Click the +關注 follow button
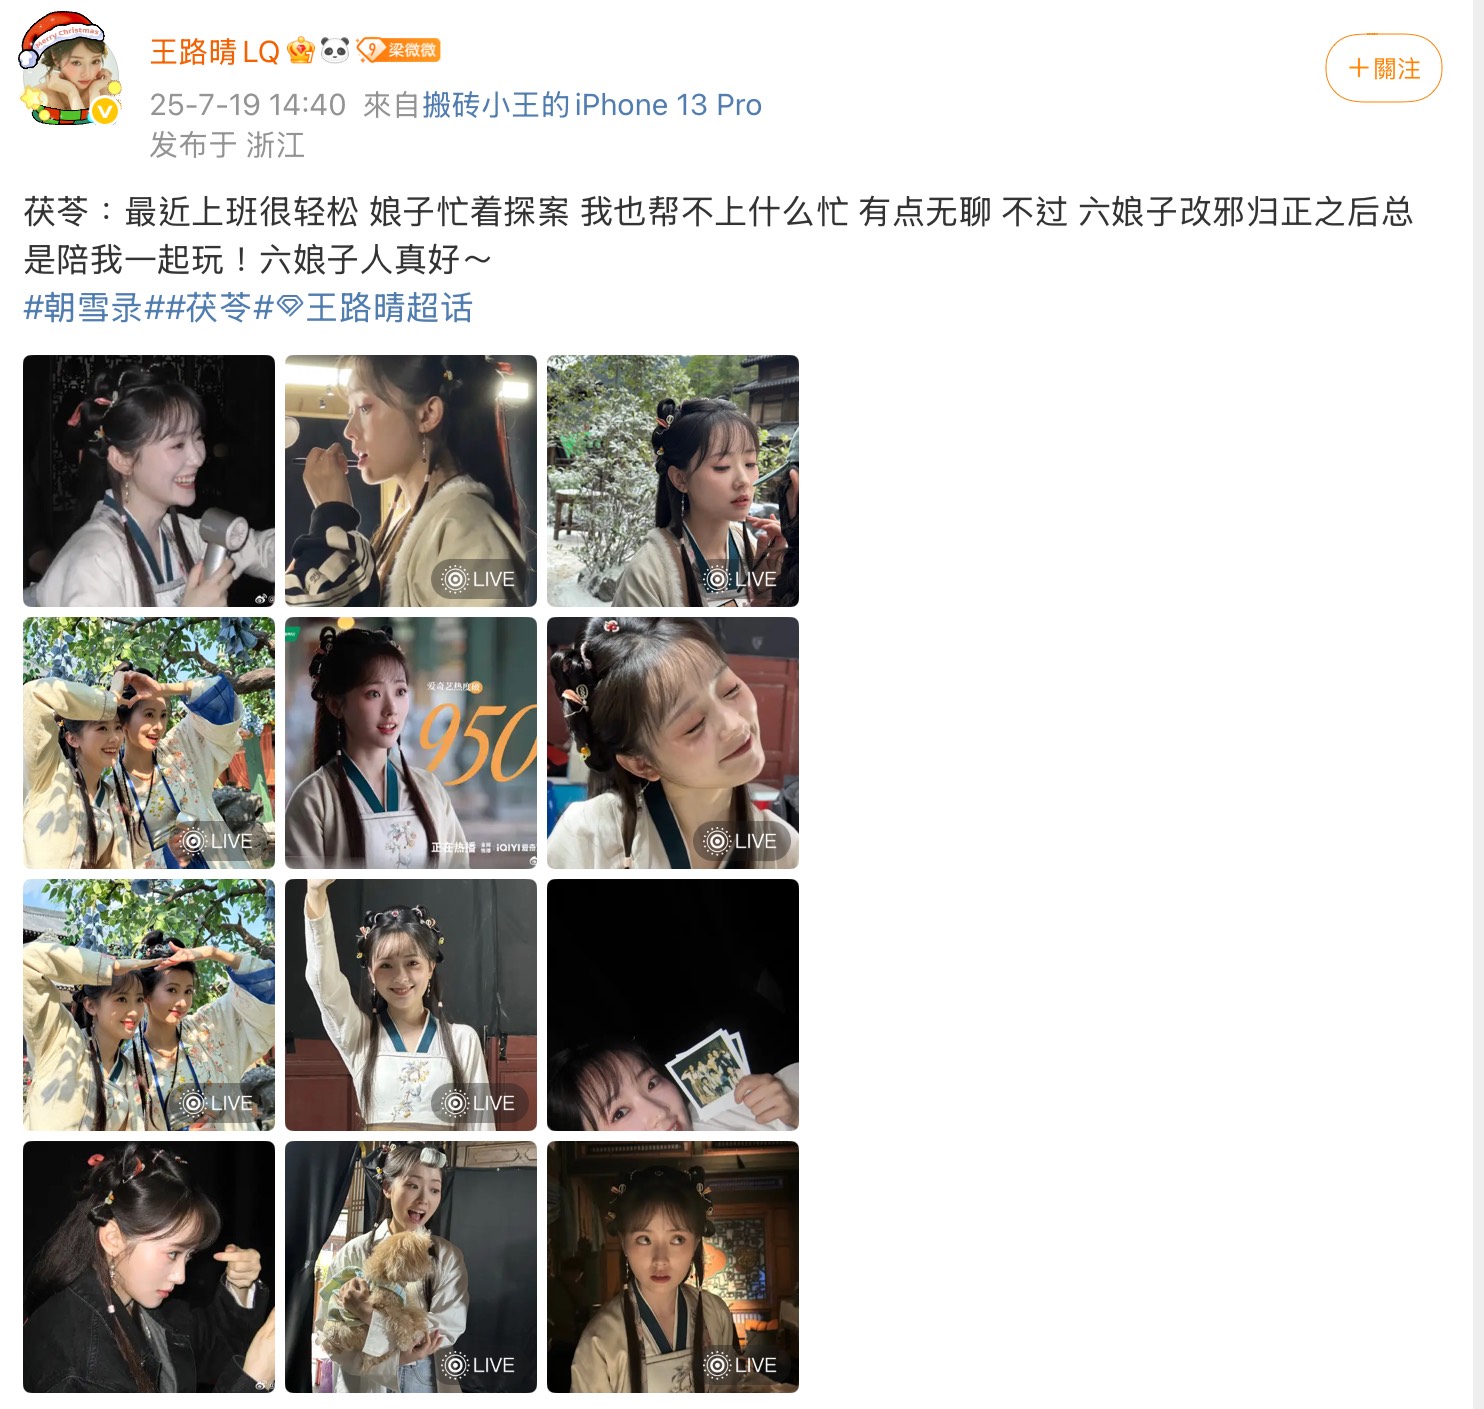Viewport: 1484px width, 1409px height. point(1383,68)
